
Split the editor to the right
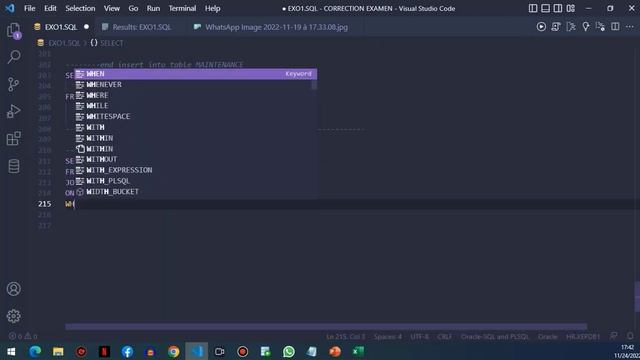click(x=615, y=27)
